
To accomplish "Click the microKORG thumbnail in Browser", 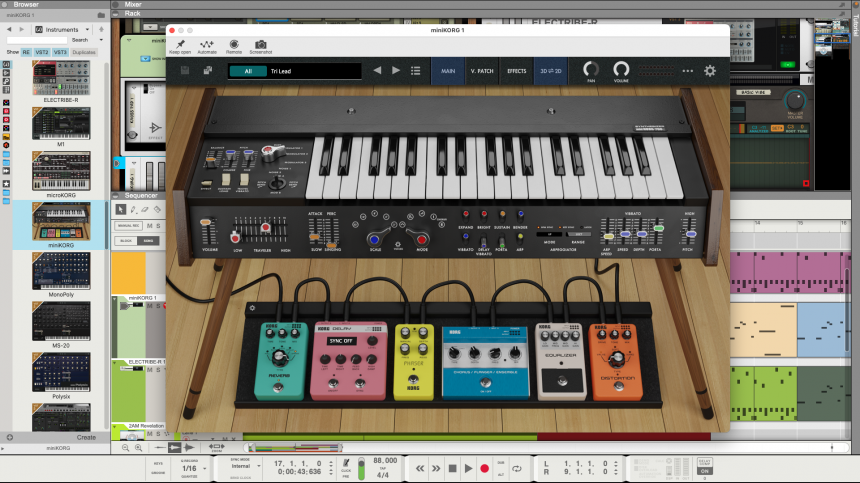I will click(x=61, y=171).
